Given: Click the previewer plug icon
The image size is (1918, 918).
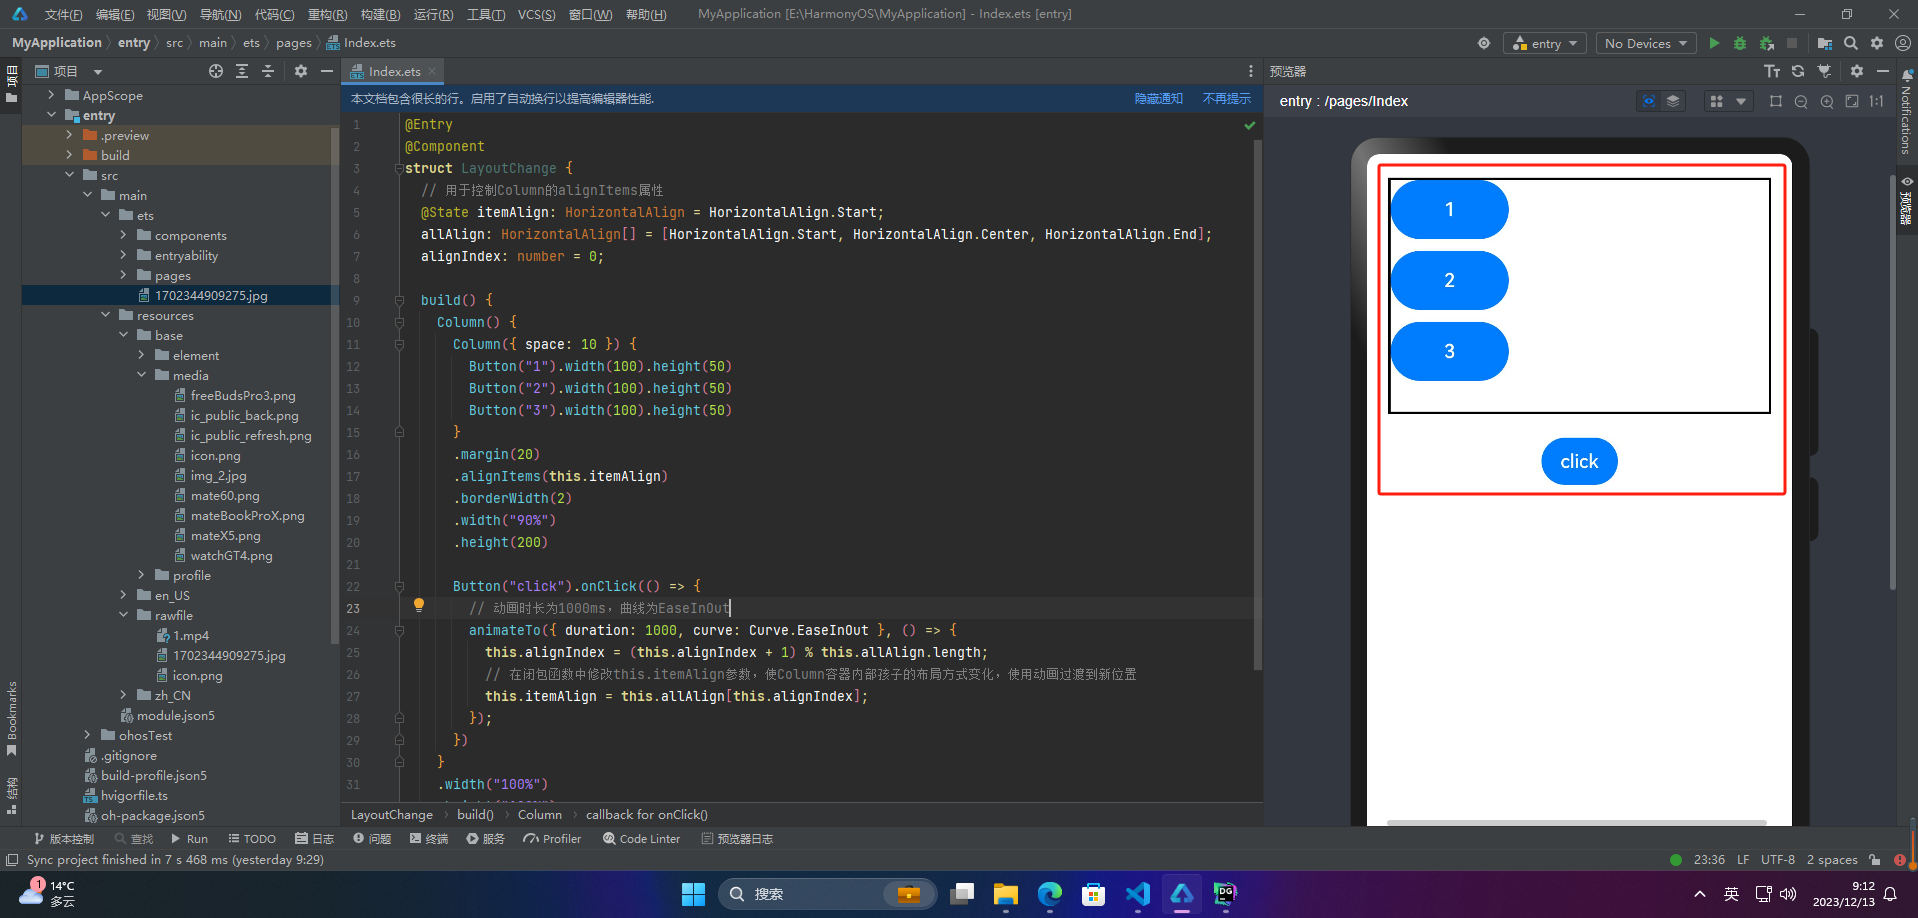Looking at the screenshot, I should [x=1824, y=71].
